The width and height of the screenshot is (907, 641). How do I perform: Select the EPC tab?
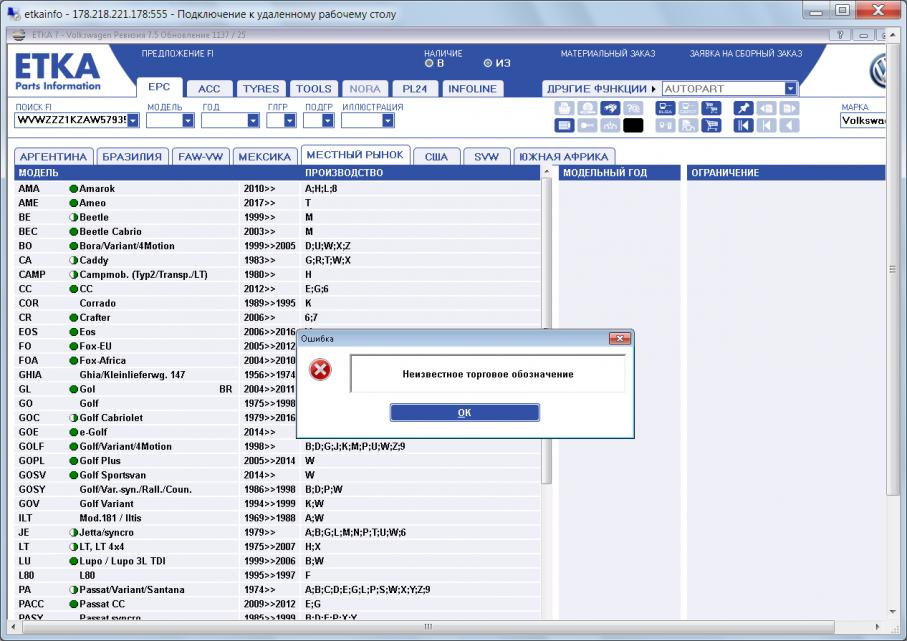point(159,87)
